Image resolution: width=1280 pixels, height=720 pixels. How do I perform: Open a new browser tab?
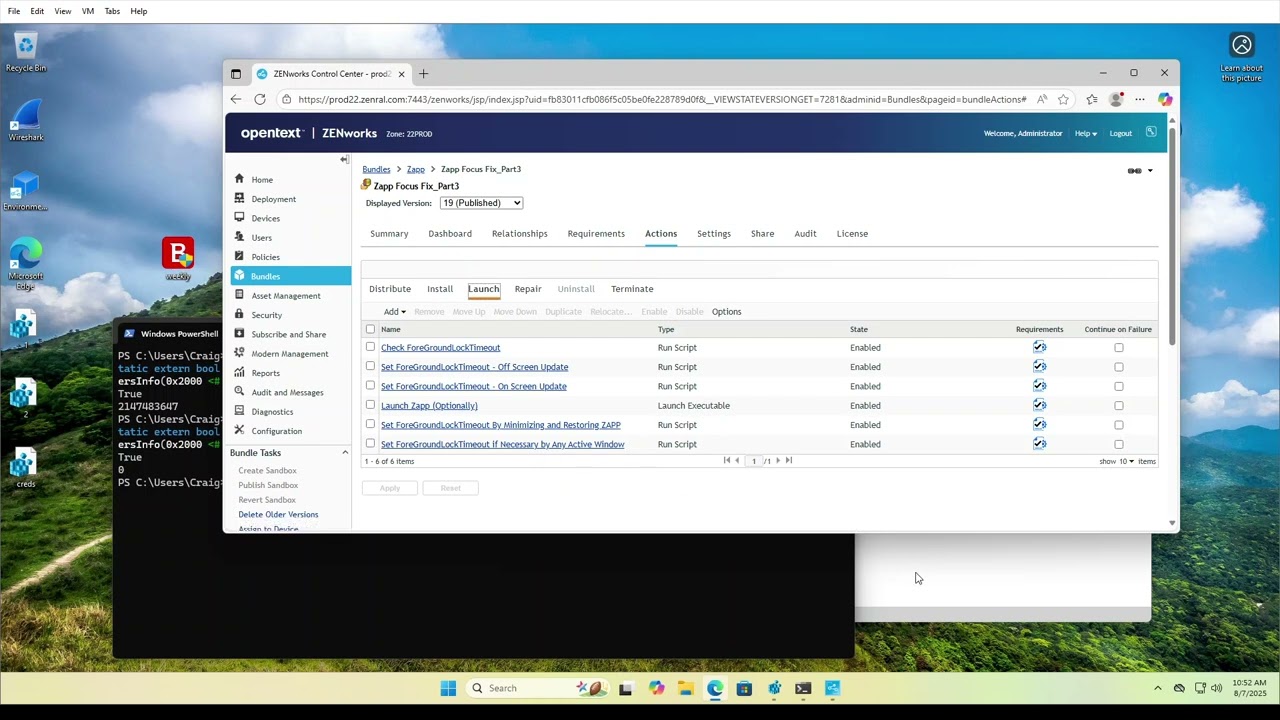coord(423,73)
